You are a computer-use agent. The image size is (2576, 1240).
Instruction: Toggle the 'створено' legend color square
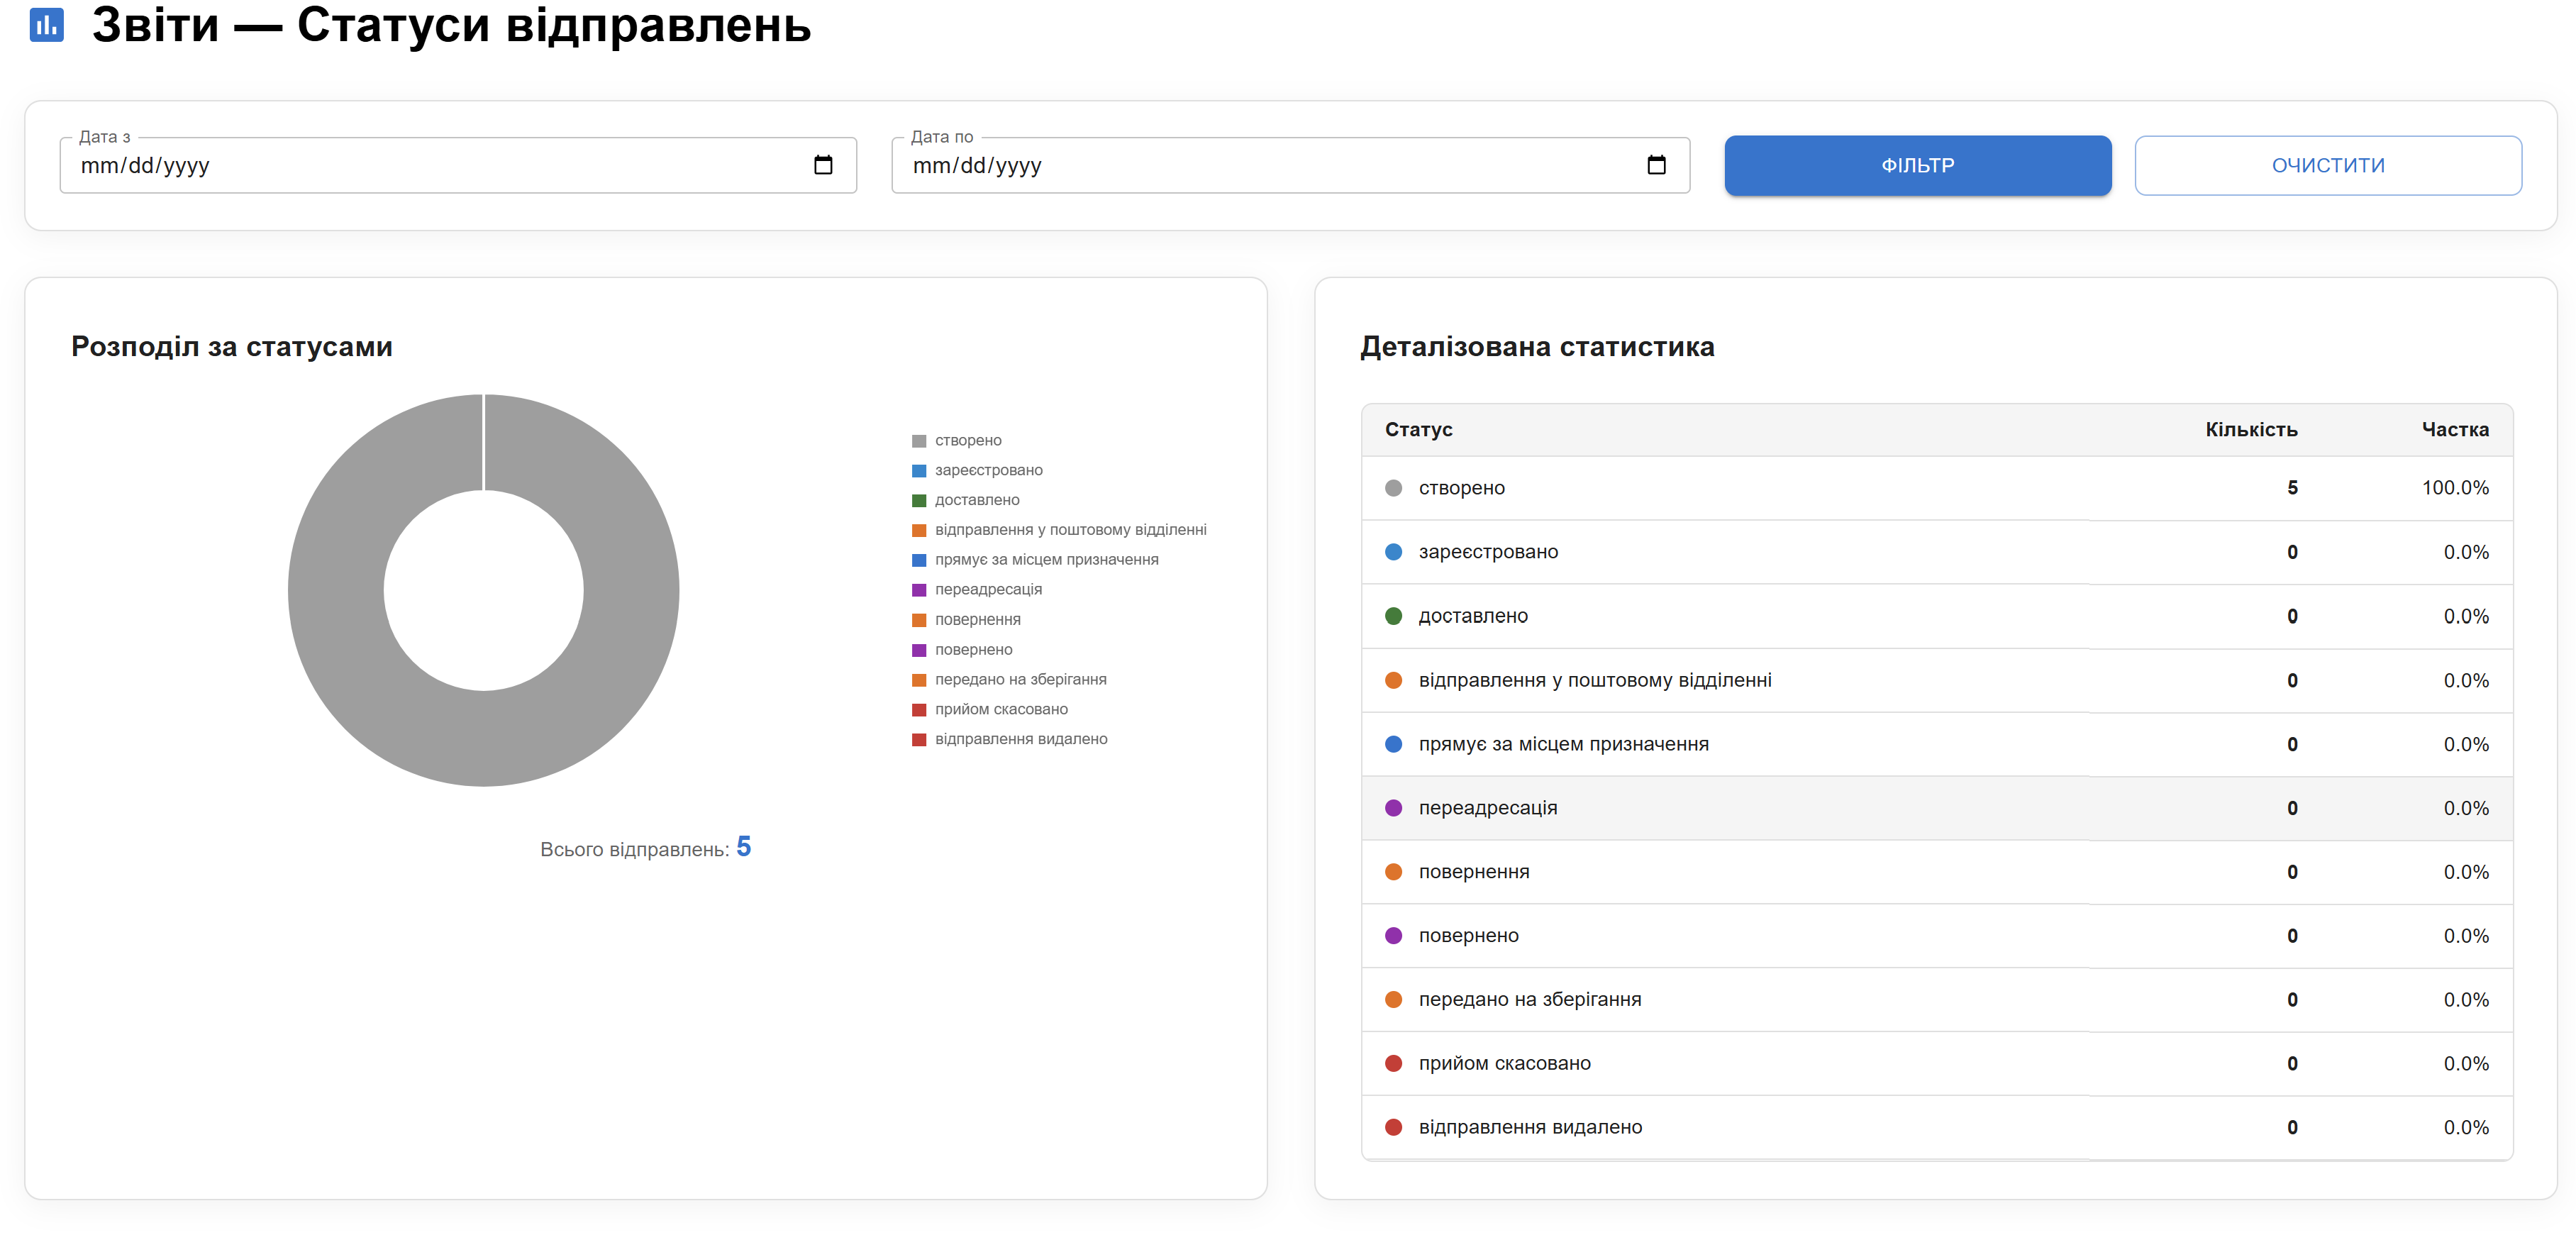[x=919, y=441]
